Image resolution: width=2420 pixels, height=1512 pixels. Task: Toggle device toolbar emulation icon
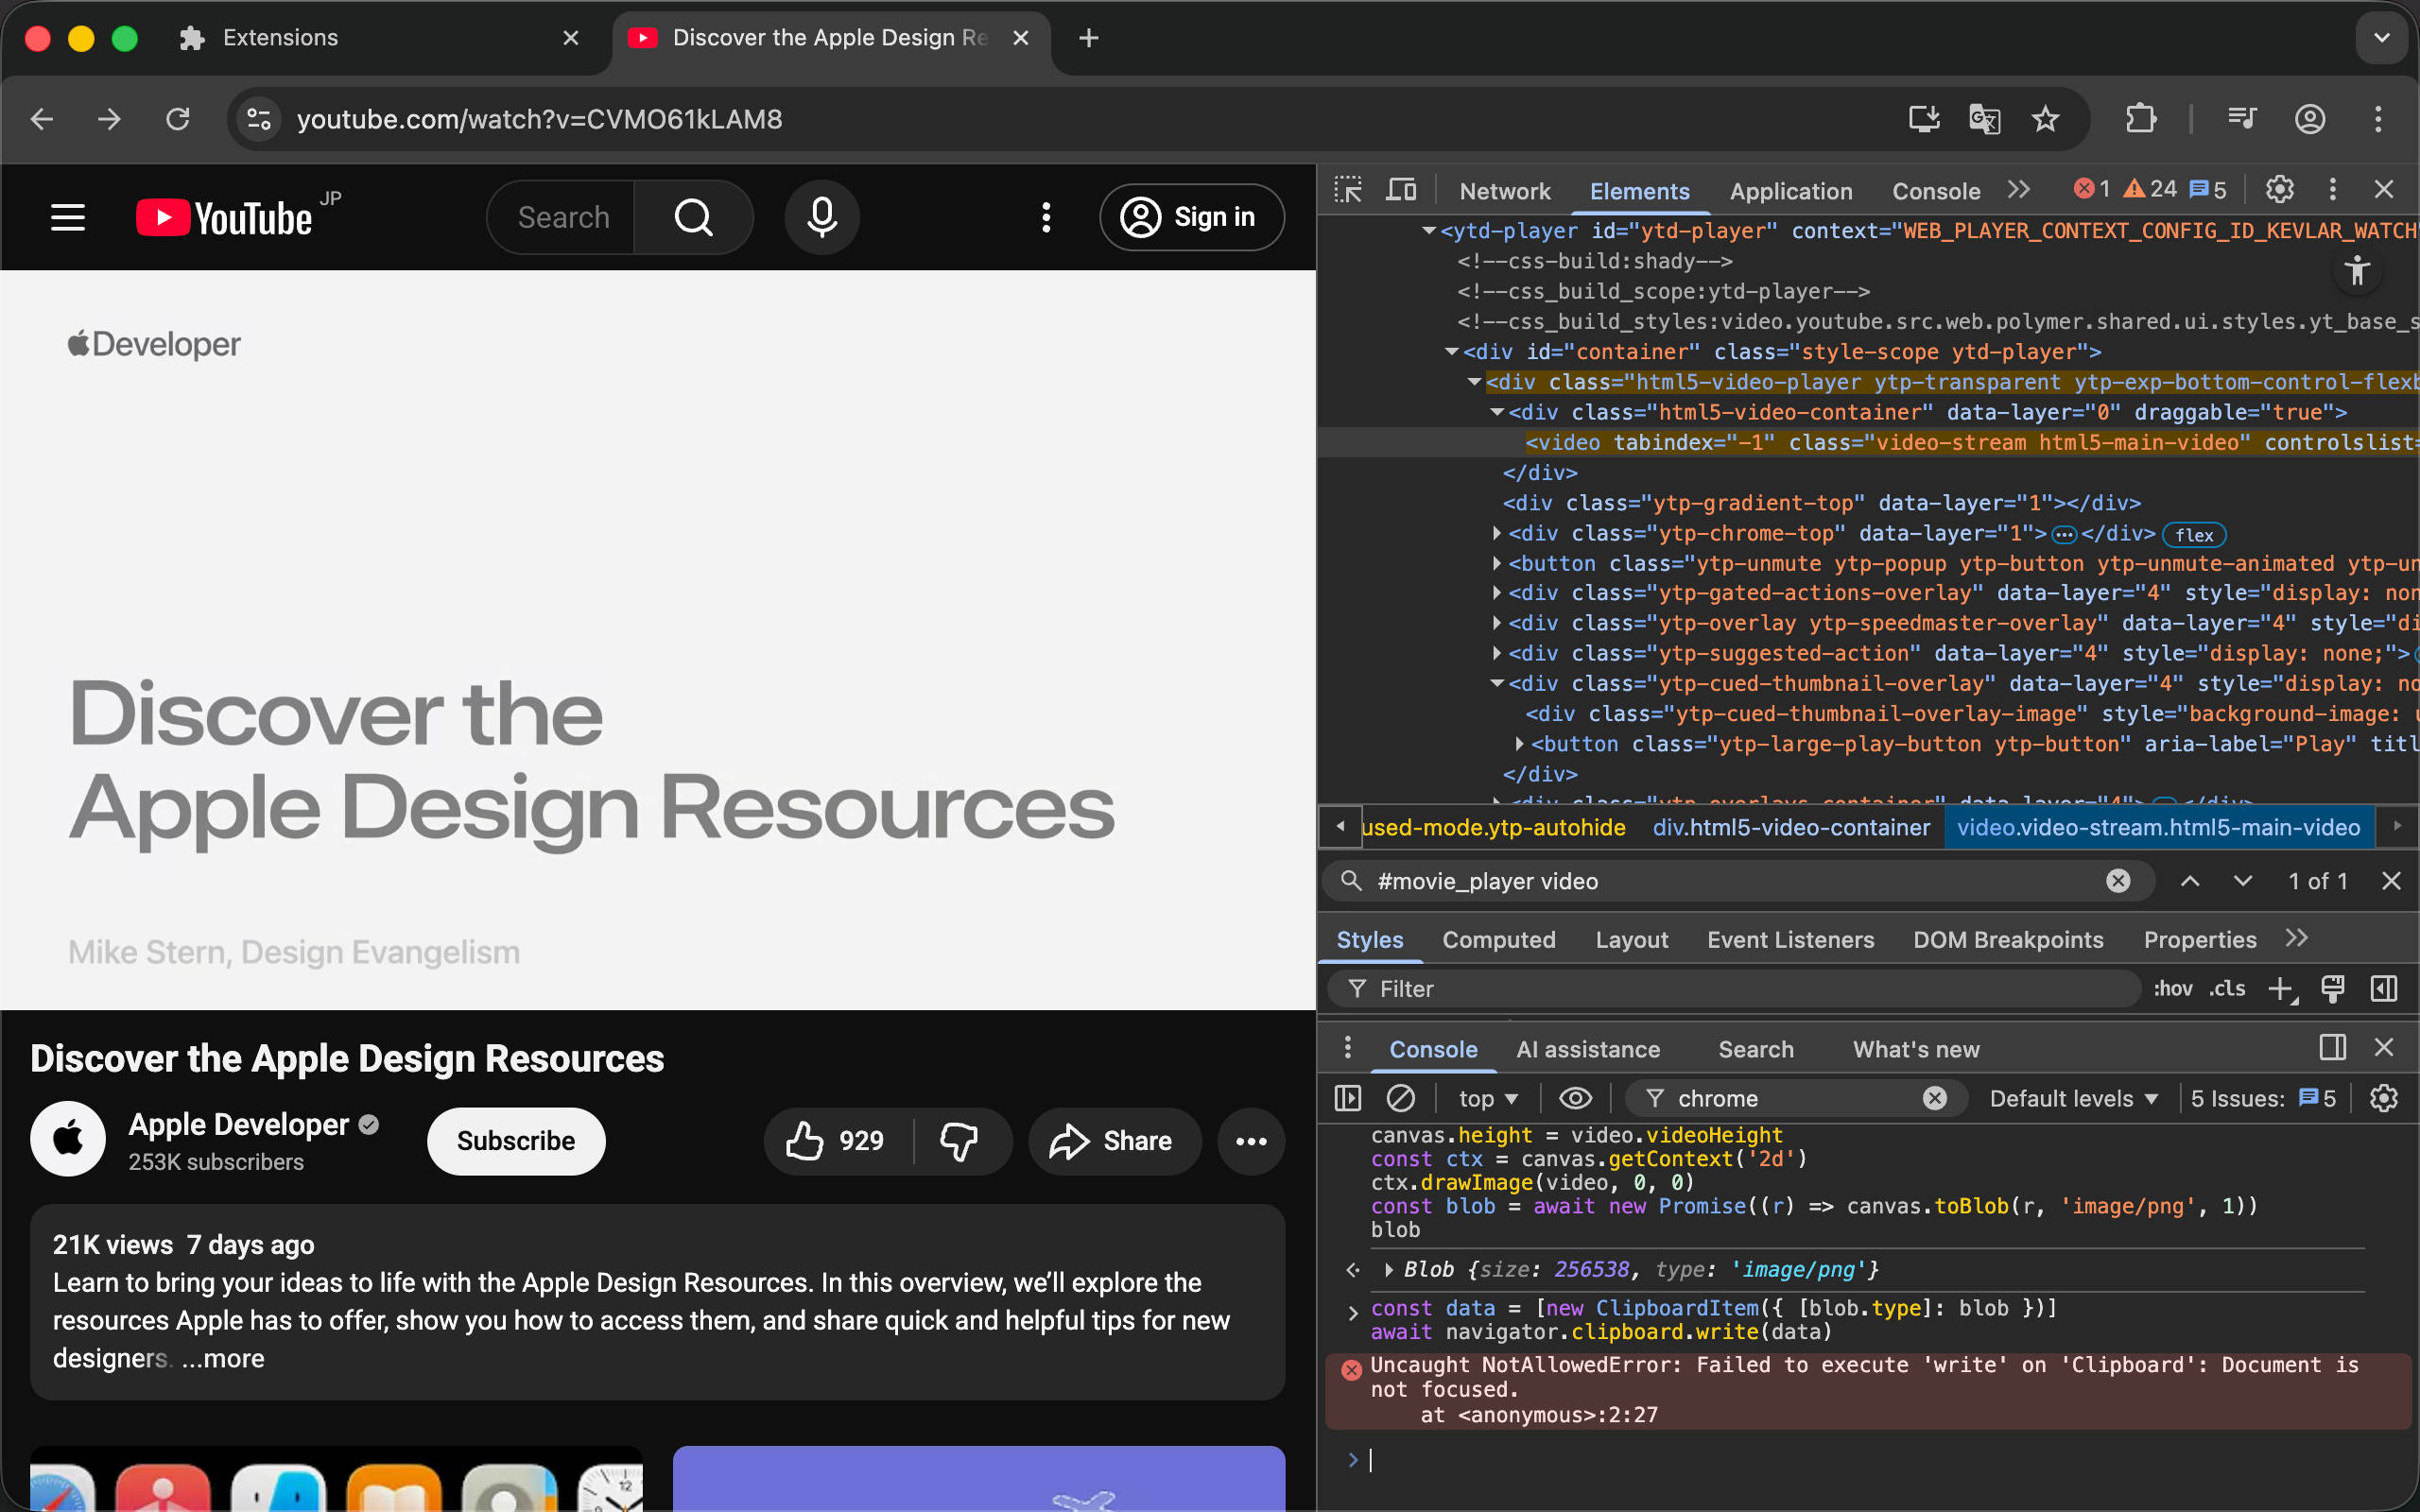(x=1401, y=190)
